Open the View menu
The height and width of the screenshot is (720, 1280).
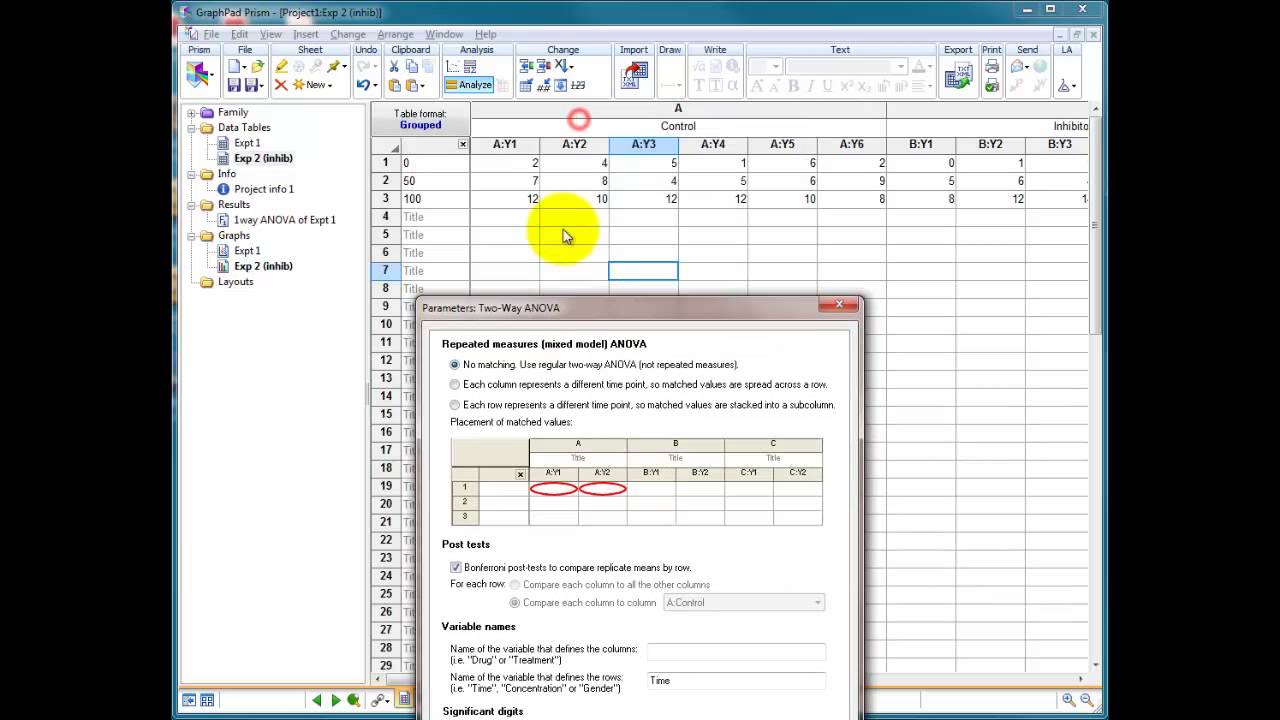click(271, 34)
